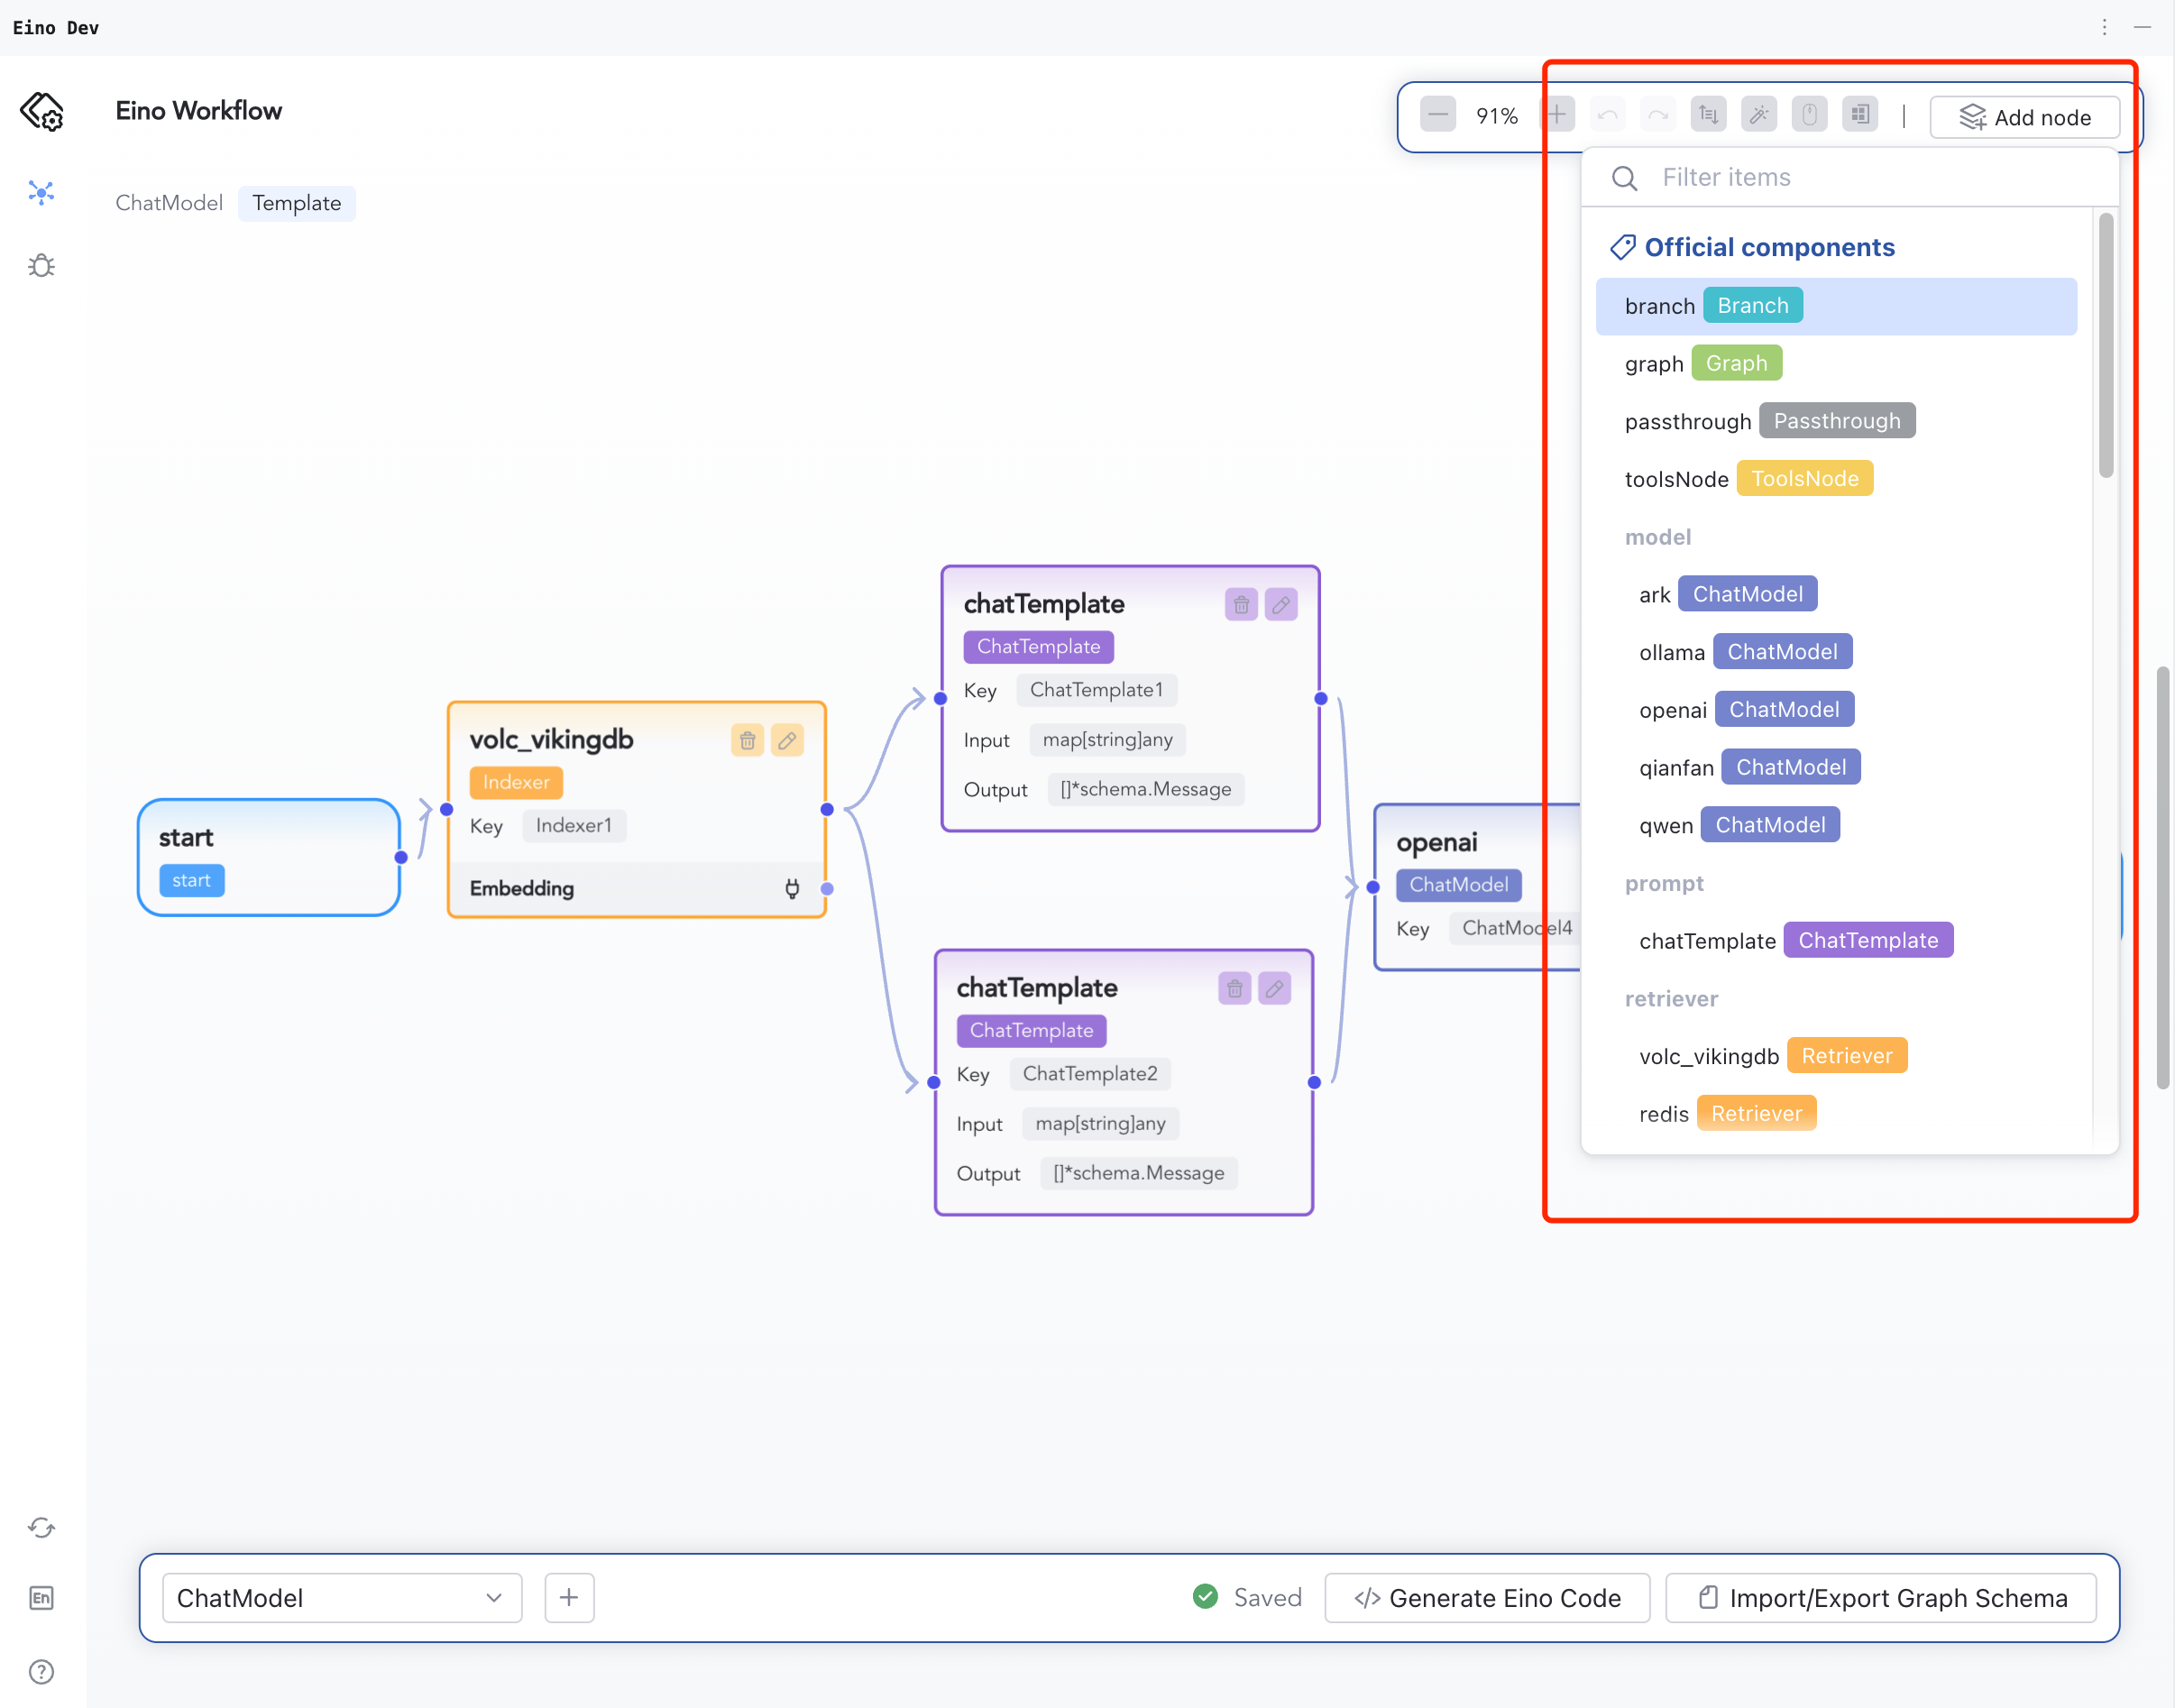Switch to the ChatModel tab
2175x1708 pixels.
pos(169,203)
